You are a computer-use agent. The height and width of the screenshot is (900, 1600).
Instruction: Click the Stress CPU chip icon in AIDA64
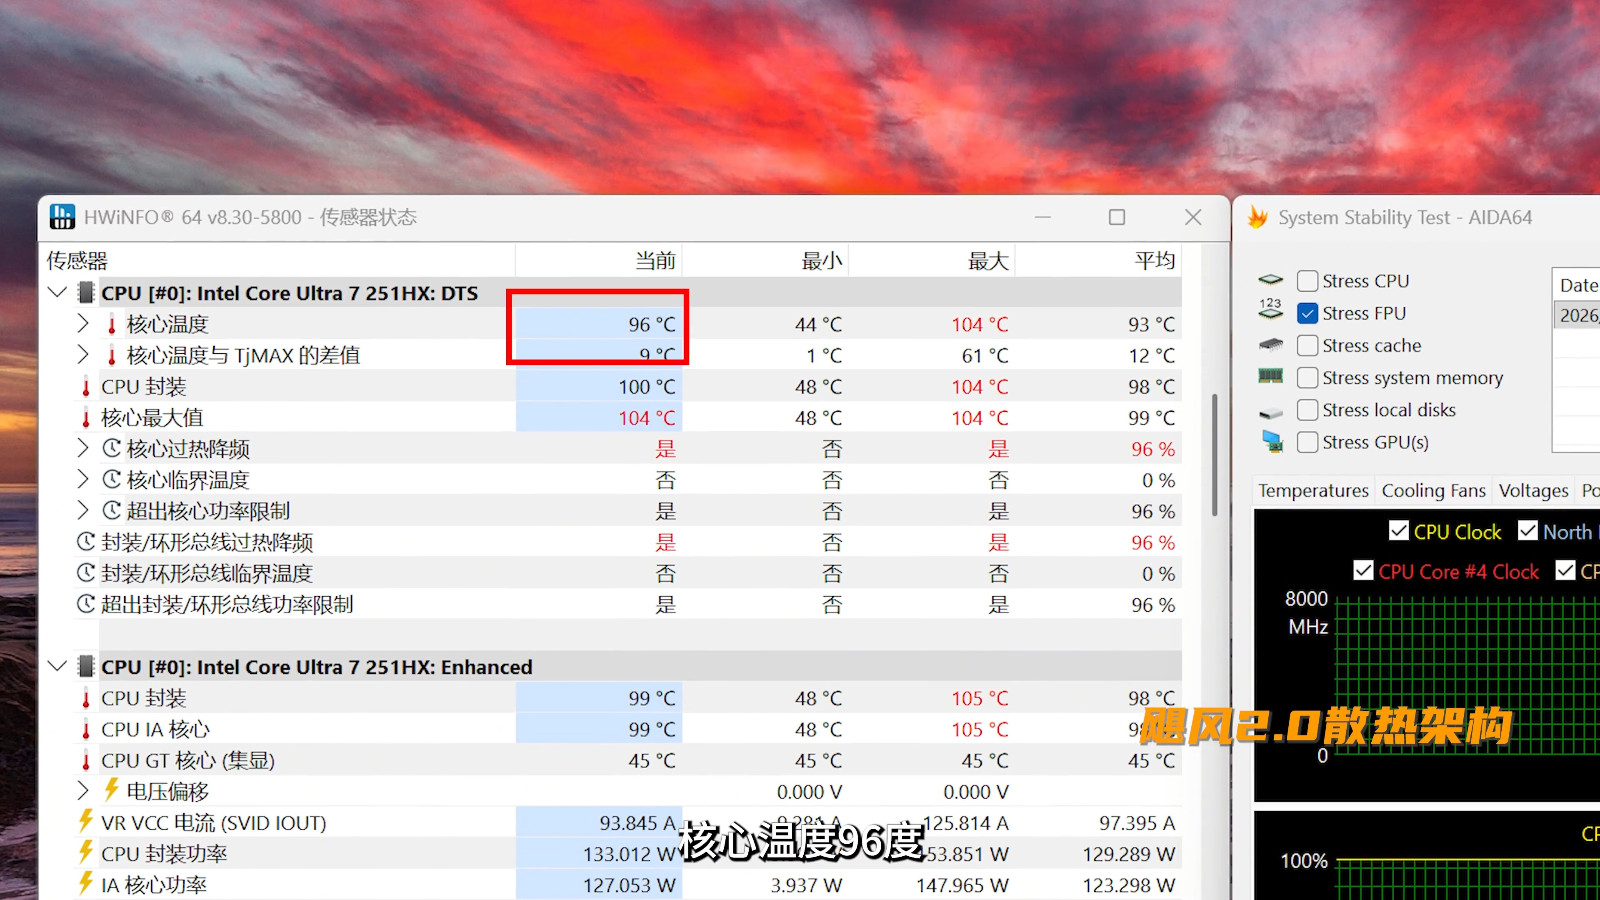click(x=1271, y=281)
